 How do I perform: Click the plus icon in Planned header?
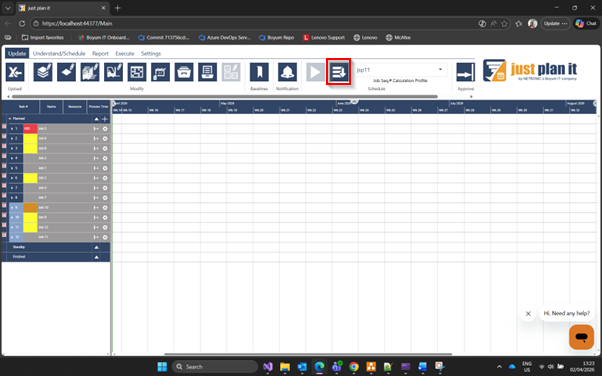pyautogui.click(x=105, y=119)
